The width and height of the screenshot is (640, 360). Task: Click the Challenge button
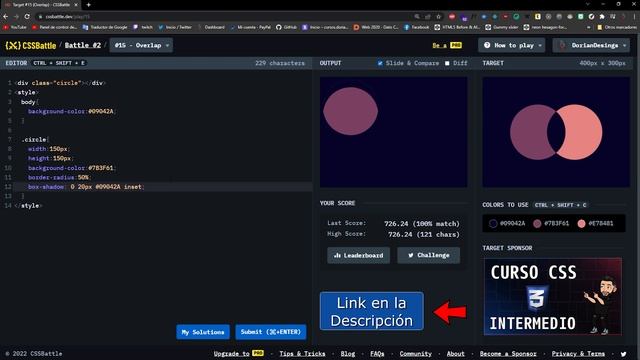[x=429, y=255]
